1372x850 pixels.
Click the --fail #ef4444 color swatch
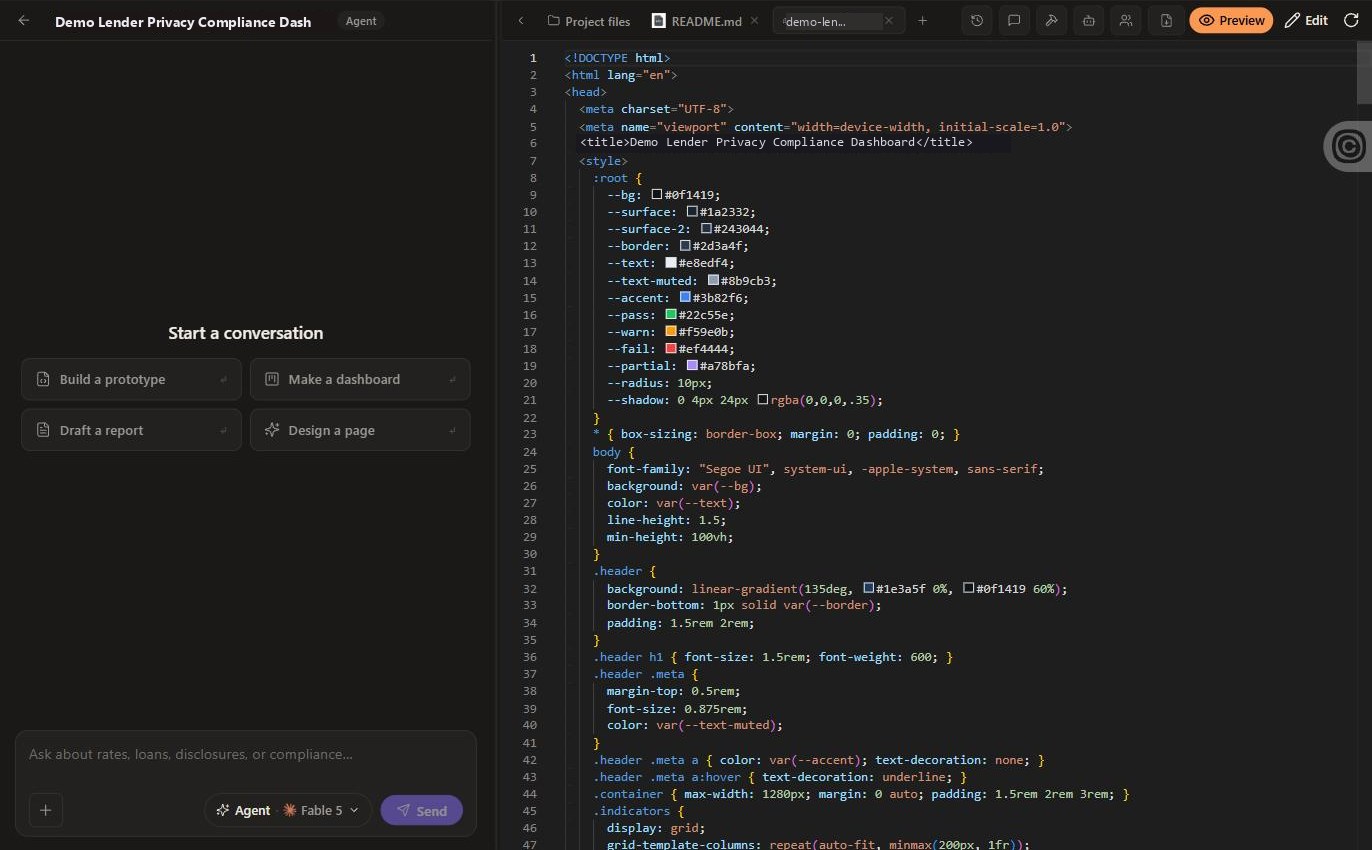pos(671,349)
